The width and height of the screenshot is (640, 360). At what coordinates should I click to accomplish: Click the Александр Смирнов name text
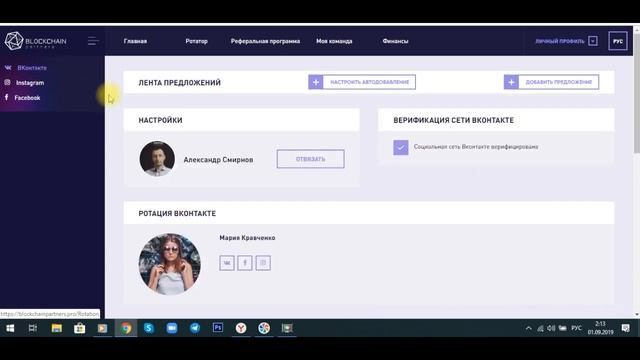pyautogui.click(x=218, y=160)
